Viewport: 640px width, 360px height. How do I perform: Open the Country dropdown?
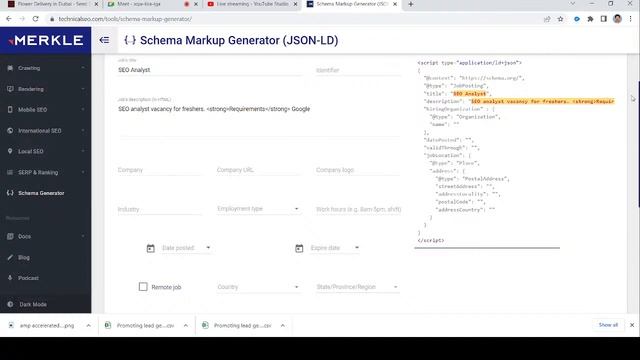tap(259, 287)
